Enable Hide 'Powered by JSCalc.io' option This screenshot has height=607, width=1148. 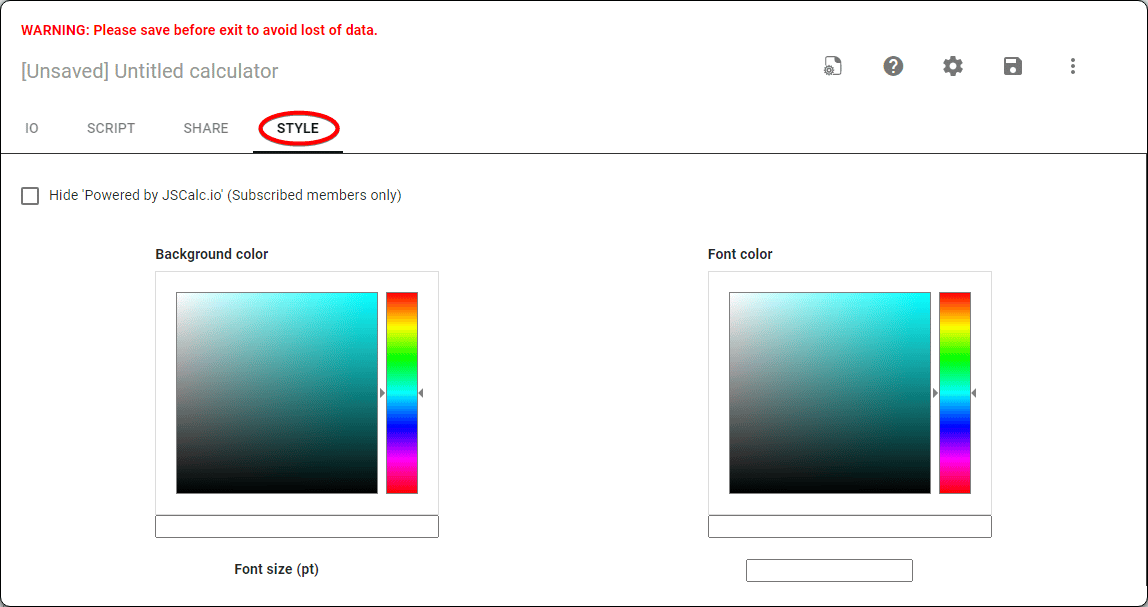[x=30, y=195]
